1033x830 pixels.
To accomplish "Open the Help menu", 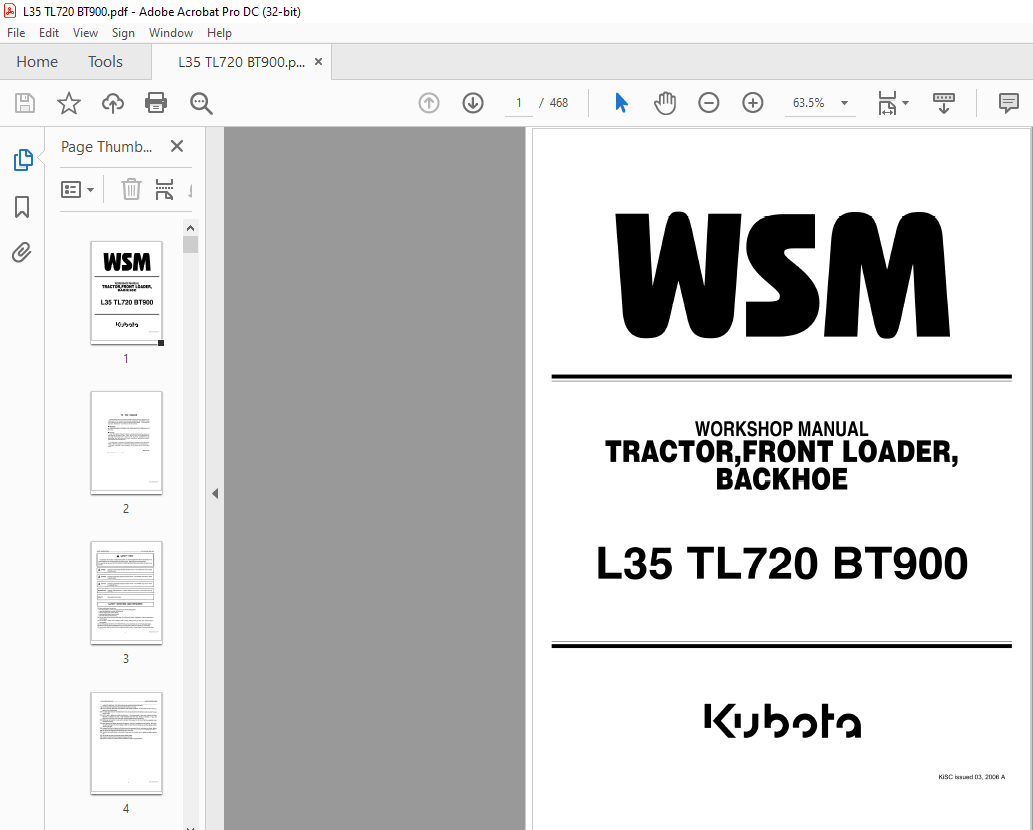I will pos(219,33).
